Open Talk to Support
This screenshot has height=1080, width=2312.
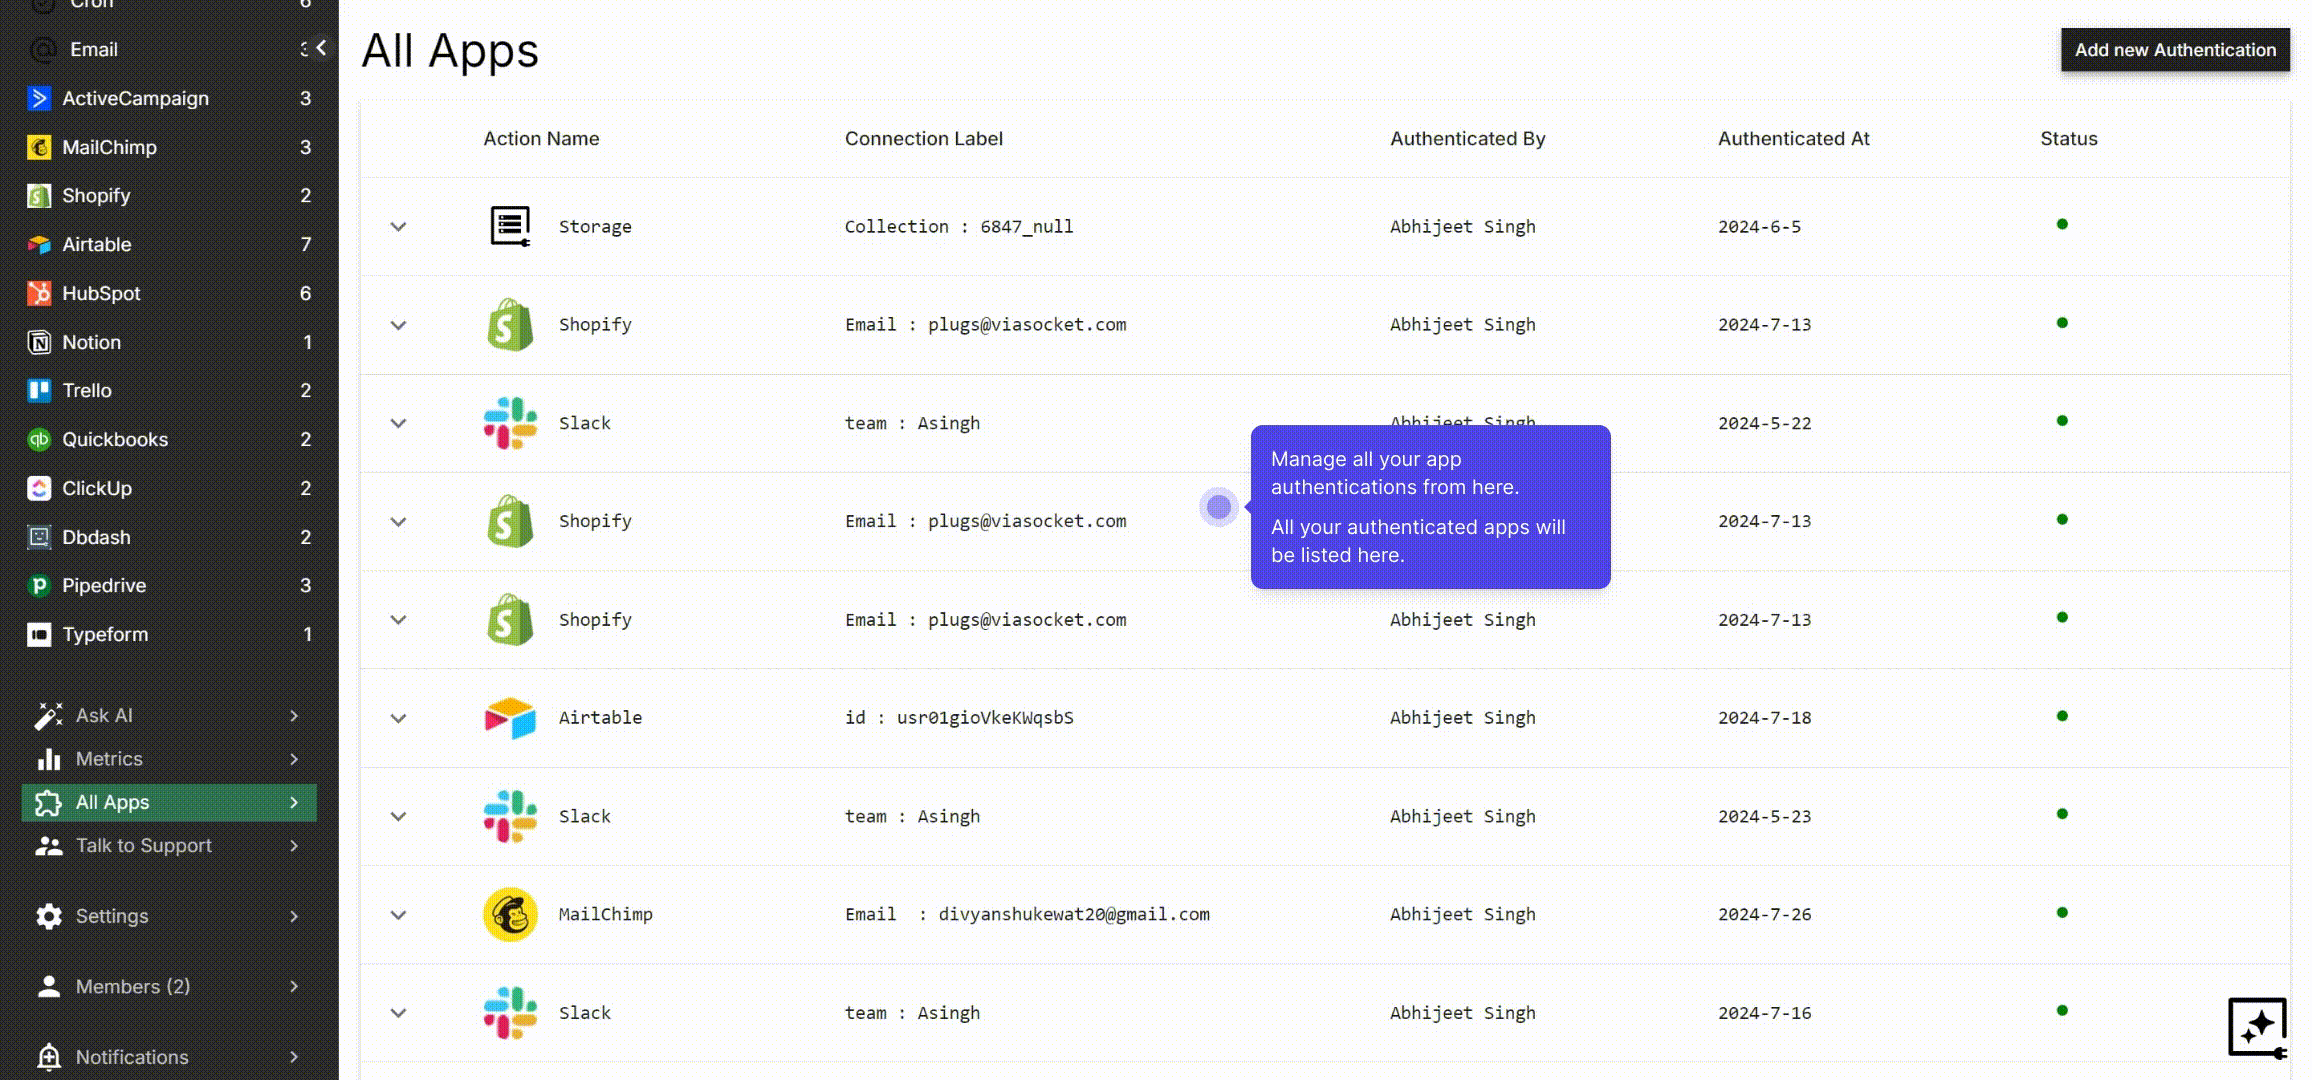click(x=168, y=846)
